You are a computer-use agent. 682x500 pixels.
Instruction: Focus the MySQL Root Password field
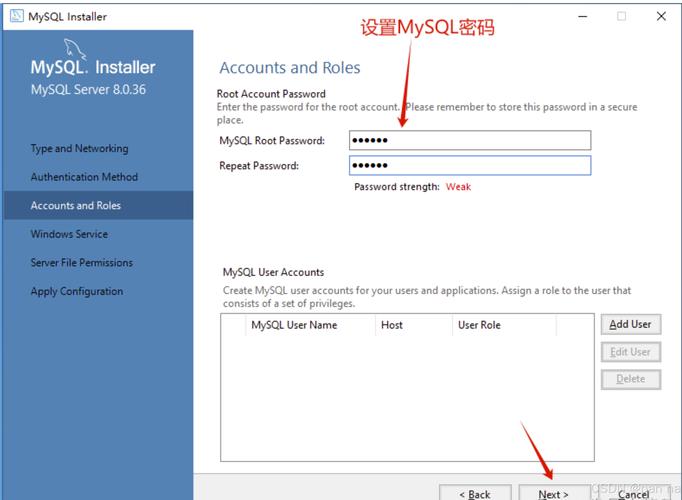(x=470, y=141)
